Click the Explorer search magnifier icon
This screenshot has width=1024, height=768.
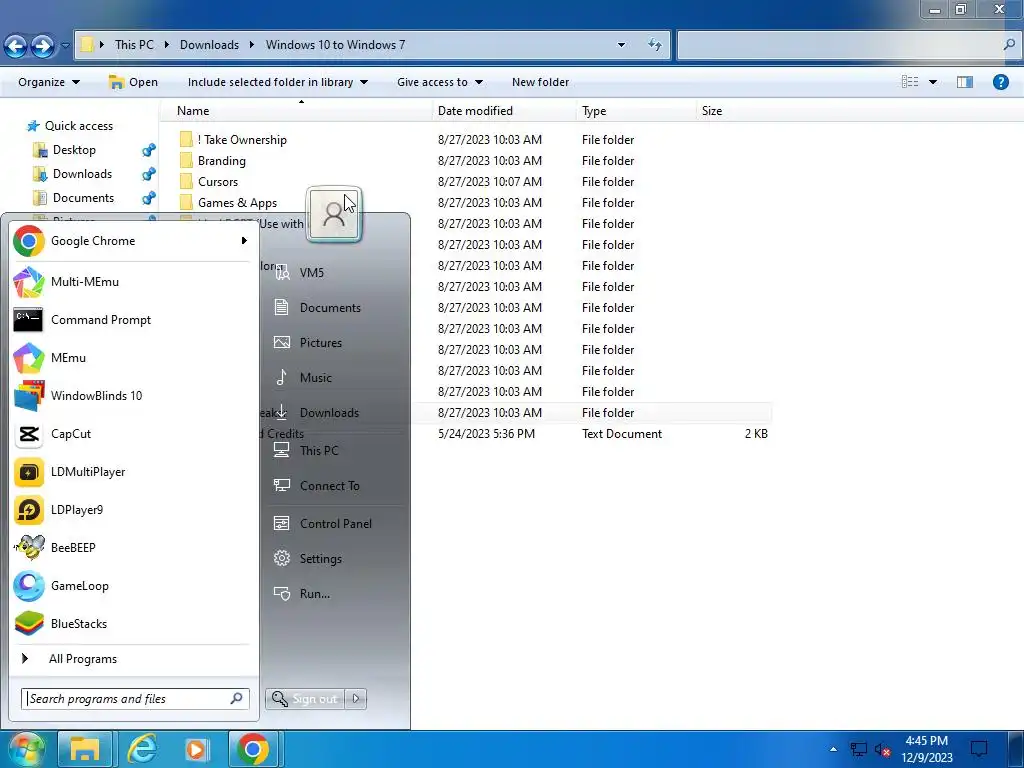point(1009,44)
